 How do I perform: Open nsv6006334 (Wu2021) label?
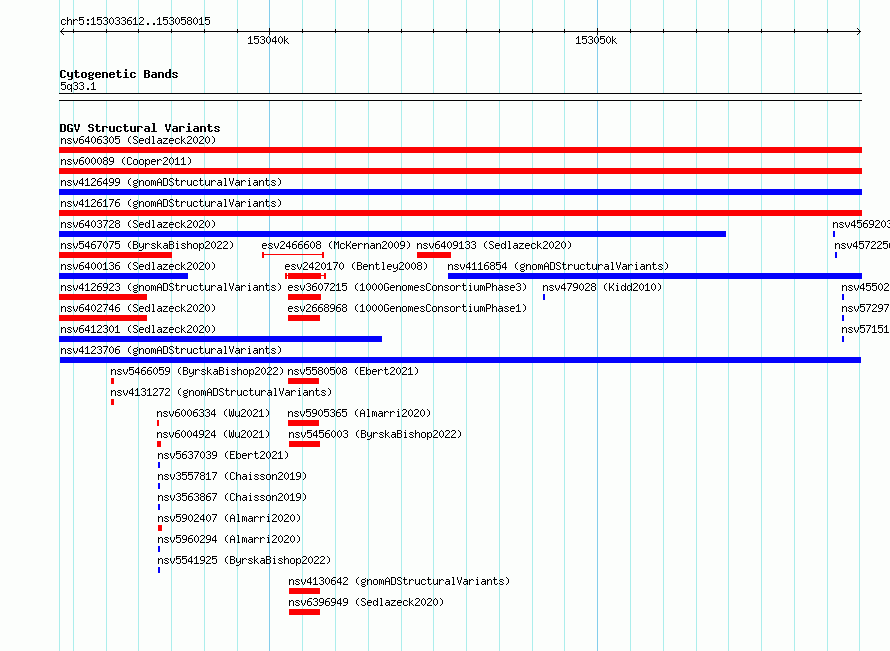pyautogui.click(x=213, y=413)
